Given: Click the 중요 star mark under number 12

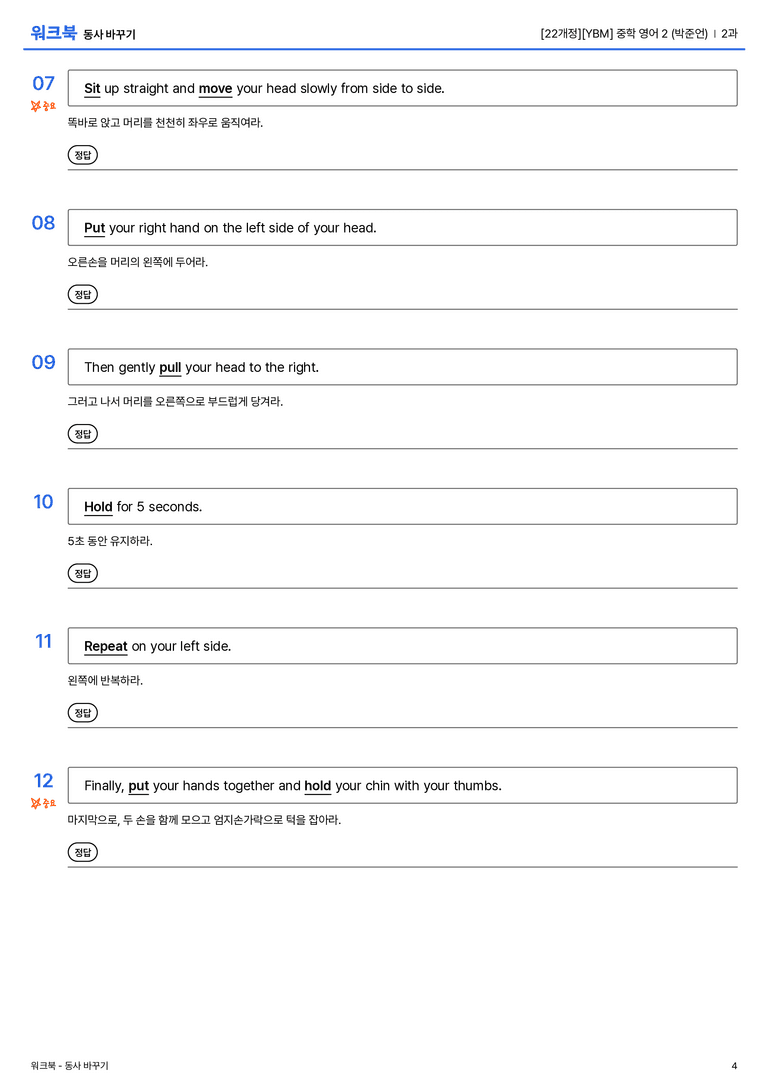Looking at the screenshot, I should [x=43, y=803].
